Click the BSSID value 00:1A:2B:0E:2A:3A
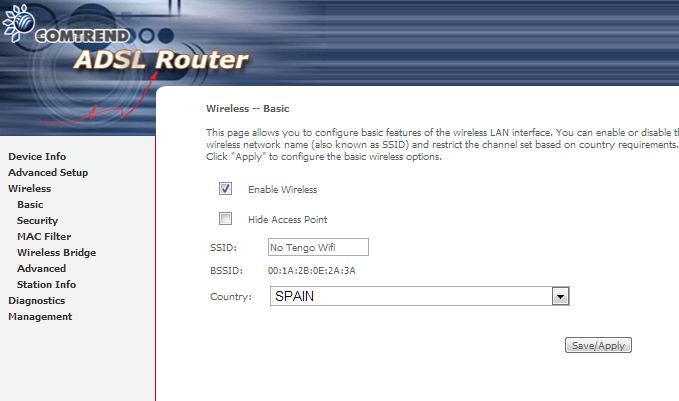 coord(311,271)
